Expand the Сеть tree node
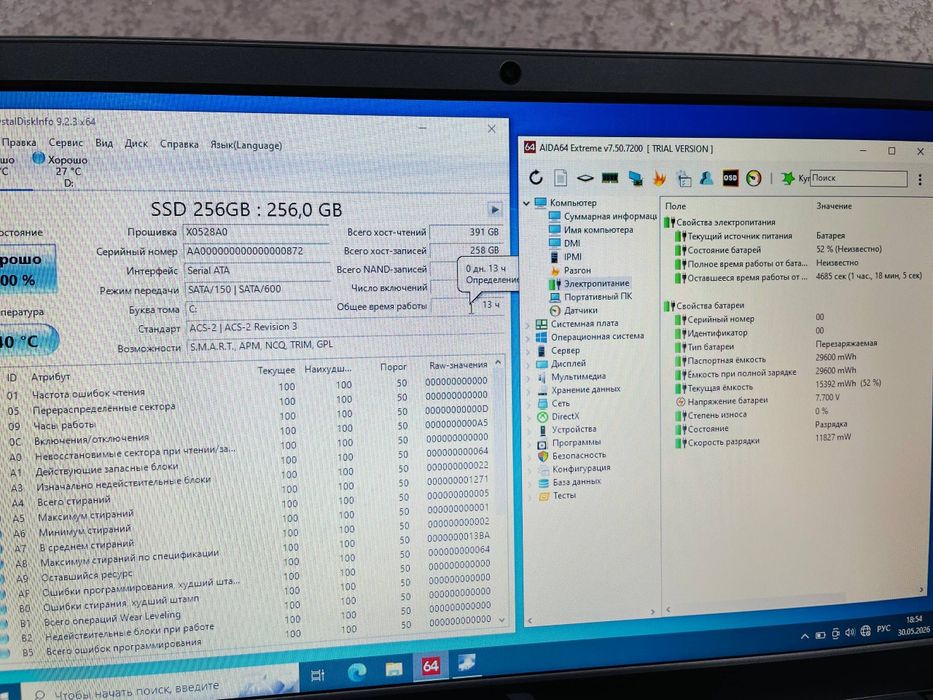The image size is (933, 700). click(x=528, y=404)
